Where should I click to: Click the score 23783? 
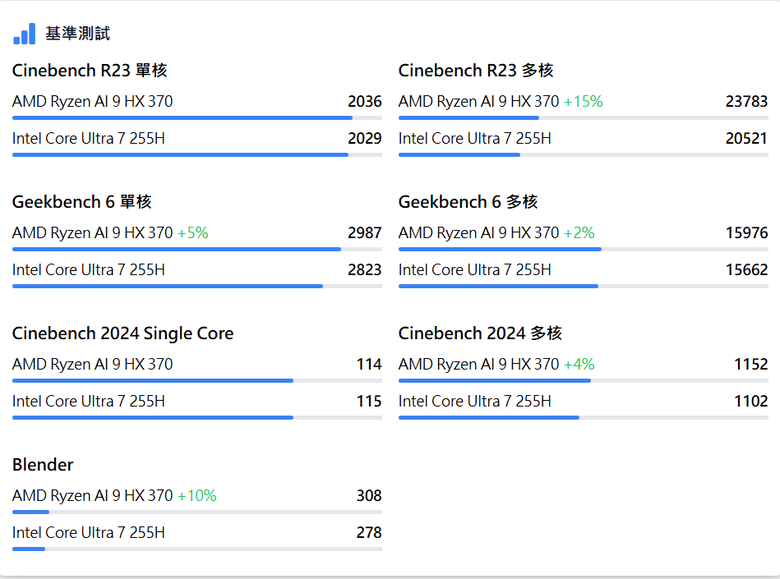(x=746, y=101)
